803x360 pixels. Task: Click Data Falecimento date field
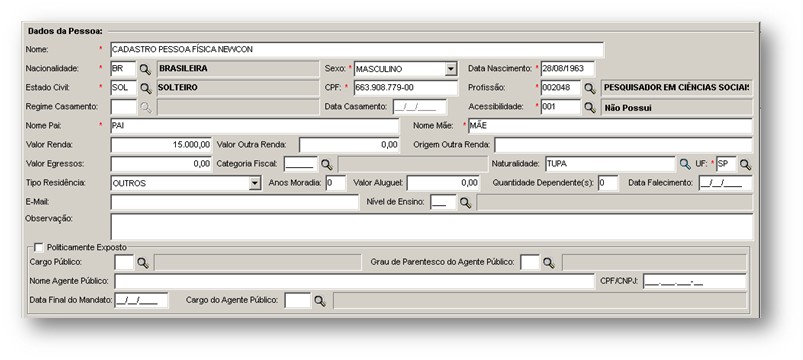point(725,183)
